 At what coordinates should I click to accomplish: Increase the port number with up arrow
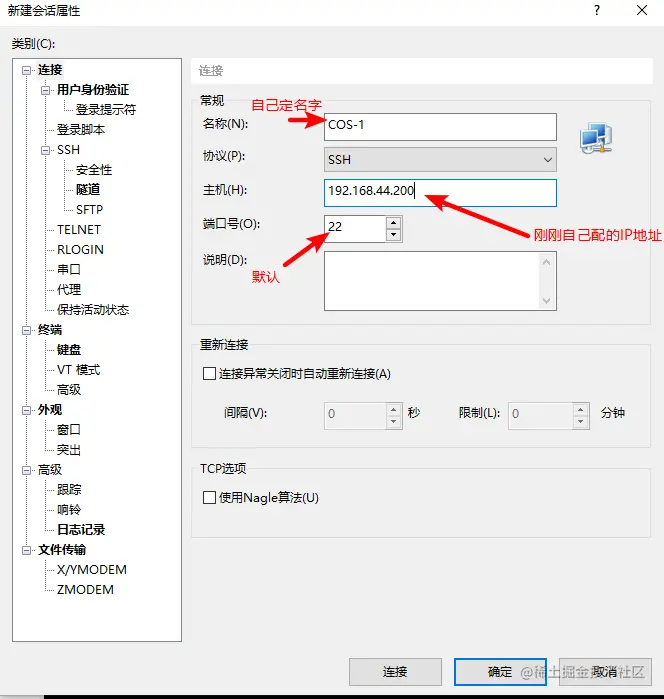pyautogui.click(x=393, y=222)
